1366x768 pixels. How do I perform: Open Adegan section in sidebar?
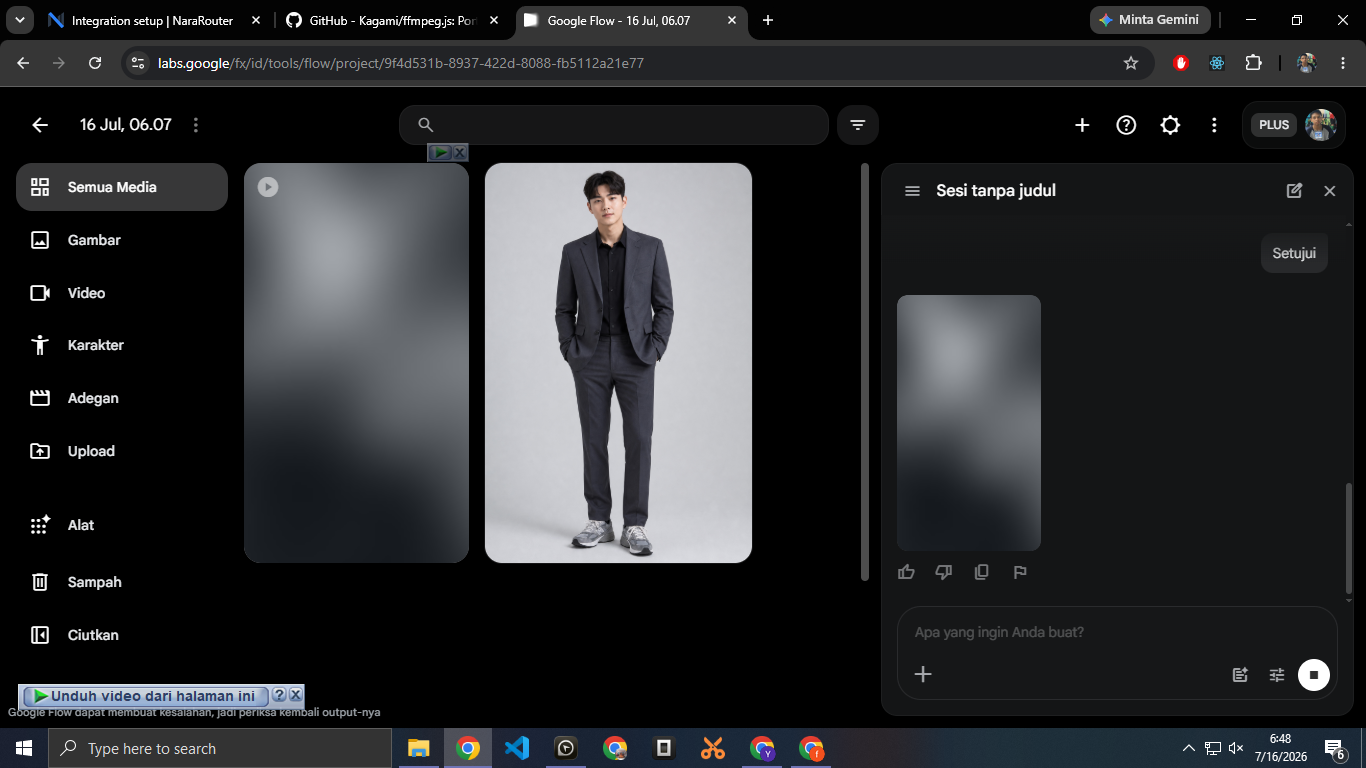[122, 398]
